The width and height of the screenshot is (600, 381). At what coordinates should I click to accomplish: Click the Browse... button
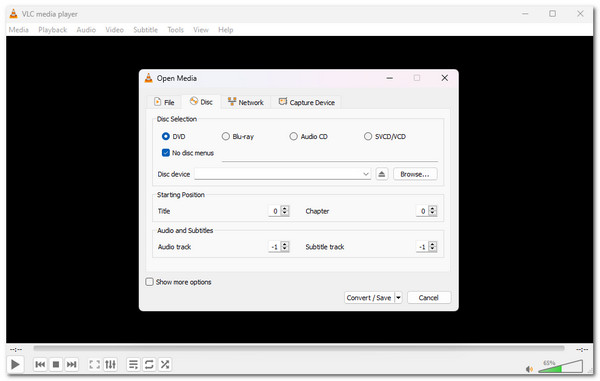pos(415,174)
